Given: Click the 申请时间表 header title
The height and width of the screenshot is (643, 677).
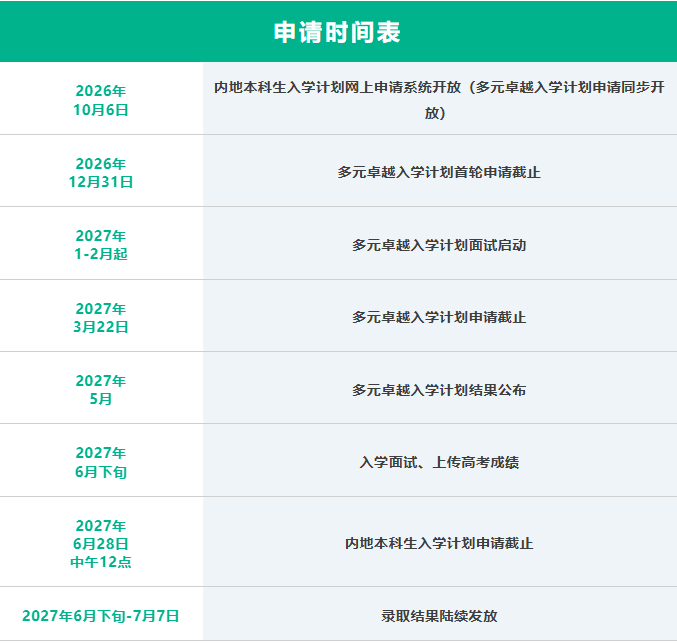Looking at the screenshot, I should click(337, 32).
